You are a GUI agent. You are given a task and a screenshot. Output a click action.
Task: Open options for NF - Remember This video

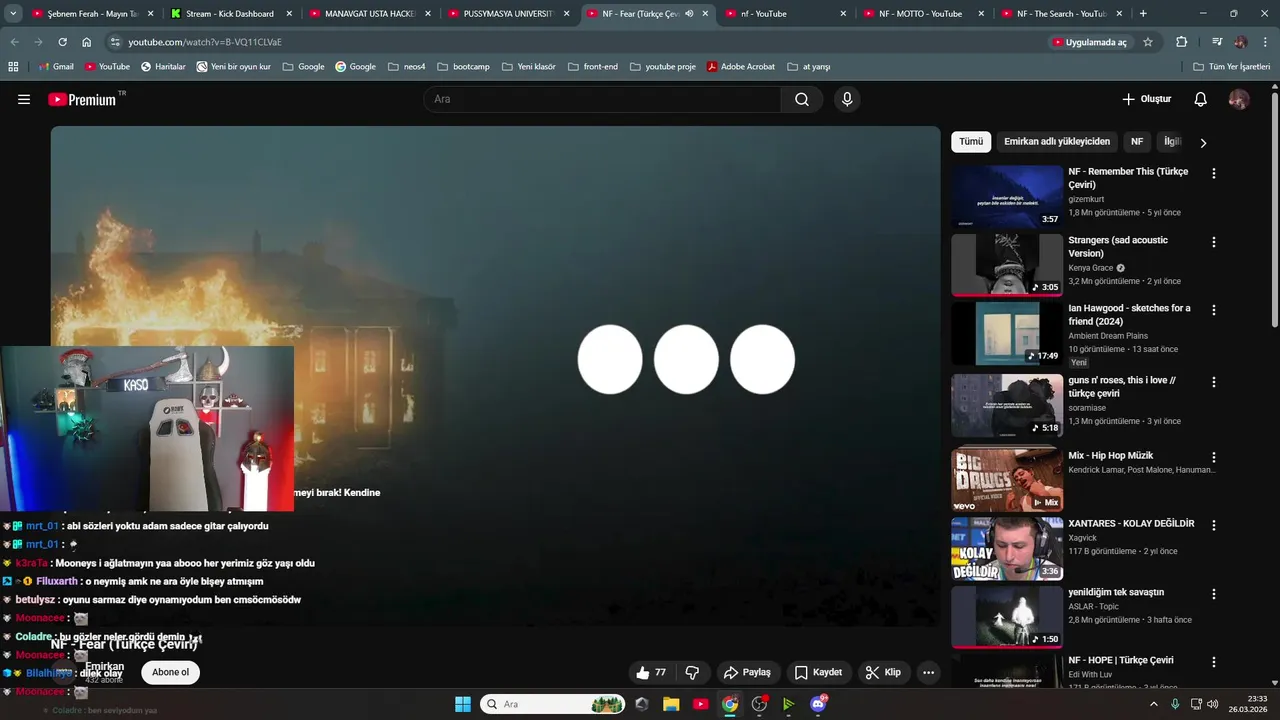pos(1214,173)
